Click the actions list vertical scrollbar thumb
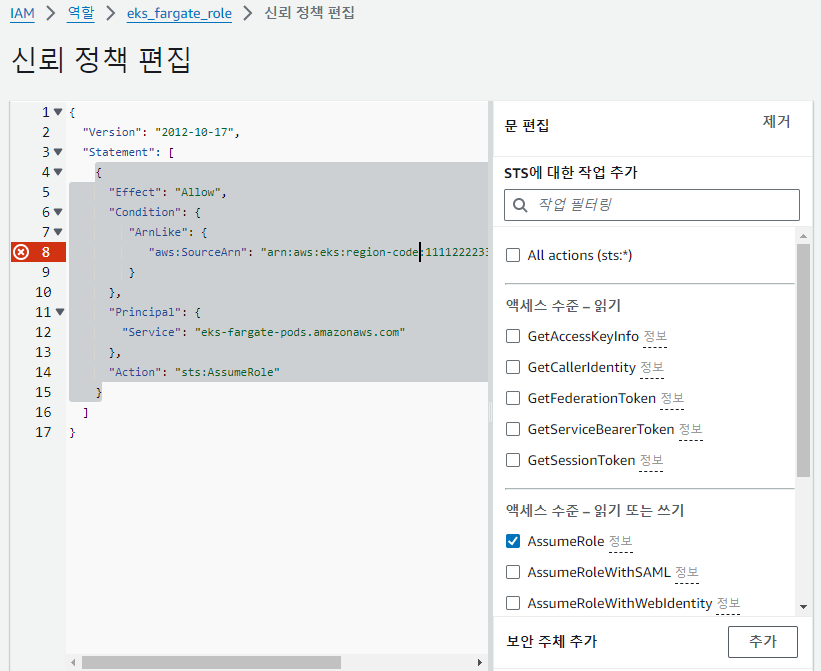The width and height of the screenshot is (821, 671). pos(803,361)
